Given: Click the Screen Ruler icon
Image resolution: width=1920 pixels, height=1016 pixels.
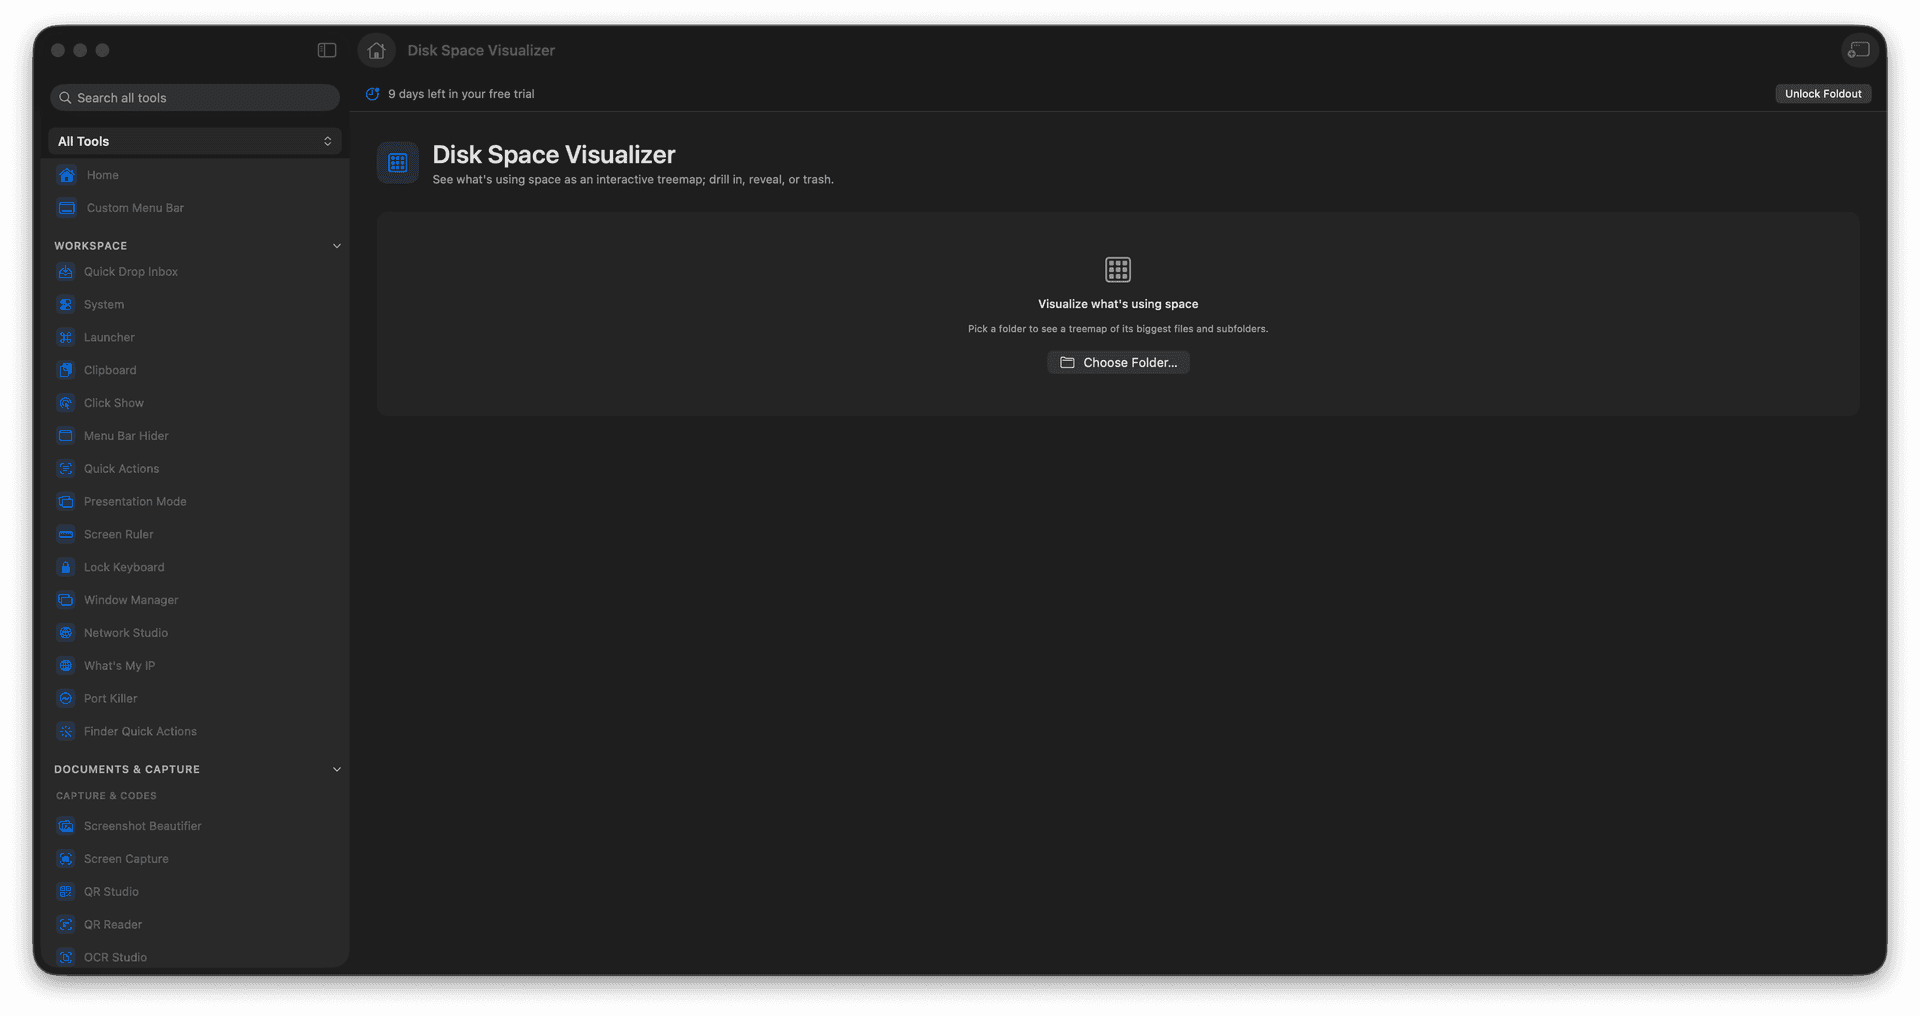Looking at the screenshot, I should [x=66, y=535].
